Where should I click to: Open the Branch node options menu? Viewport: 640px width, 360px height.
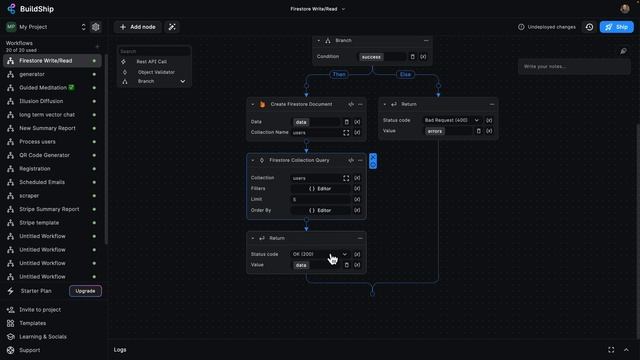tap(426, 40)
